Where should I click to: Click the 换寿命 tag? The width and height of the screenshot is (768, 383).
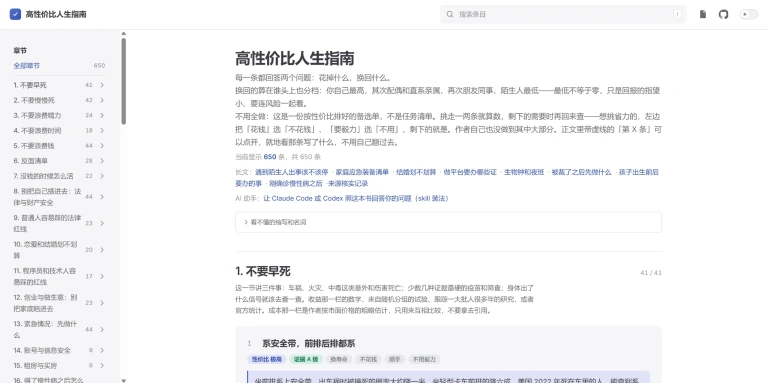(339, 359)
